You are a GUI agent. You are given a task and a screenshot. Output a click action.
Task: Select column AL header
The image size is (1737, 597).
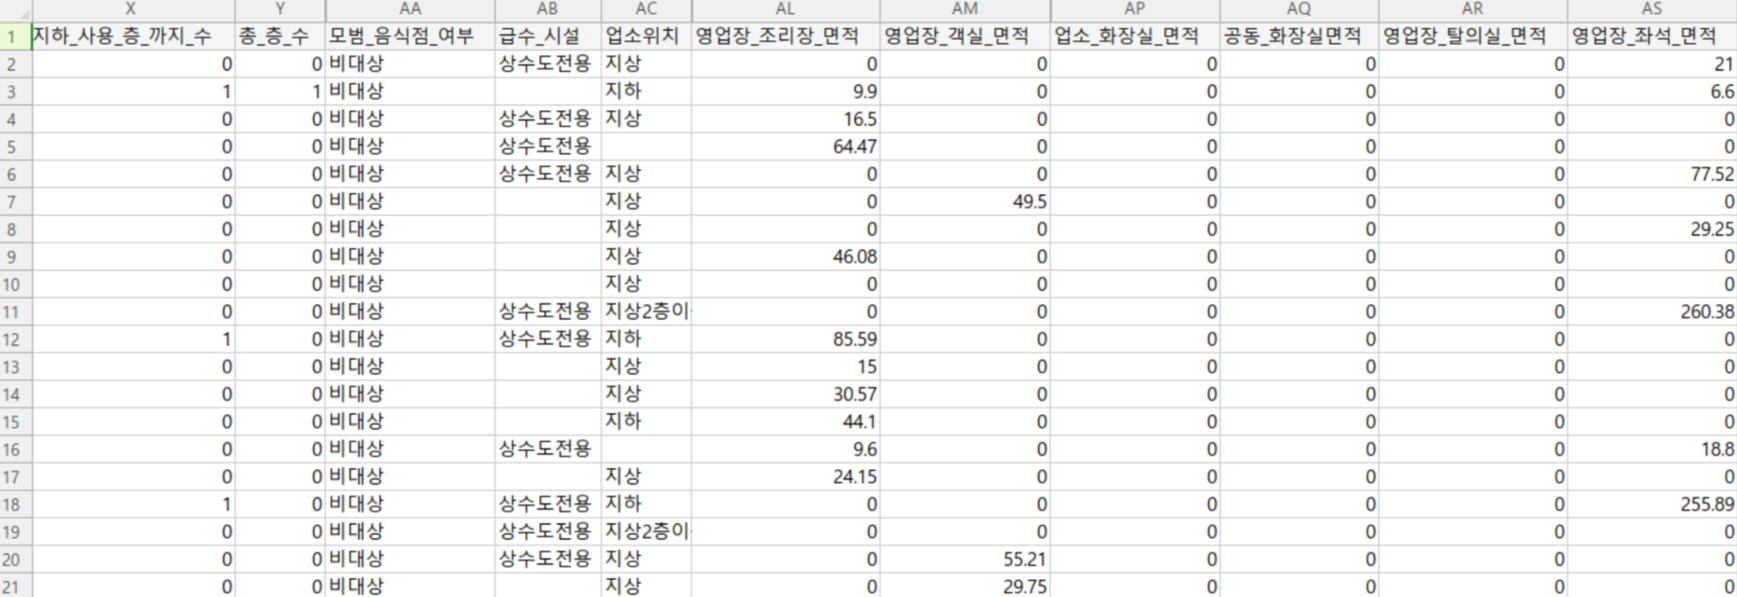click(x=786, y=9)
